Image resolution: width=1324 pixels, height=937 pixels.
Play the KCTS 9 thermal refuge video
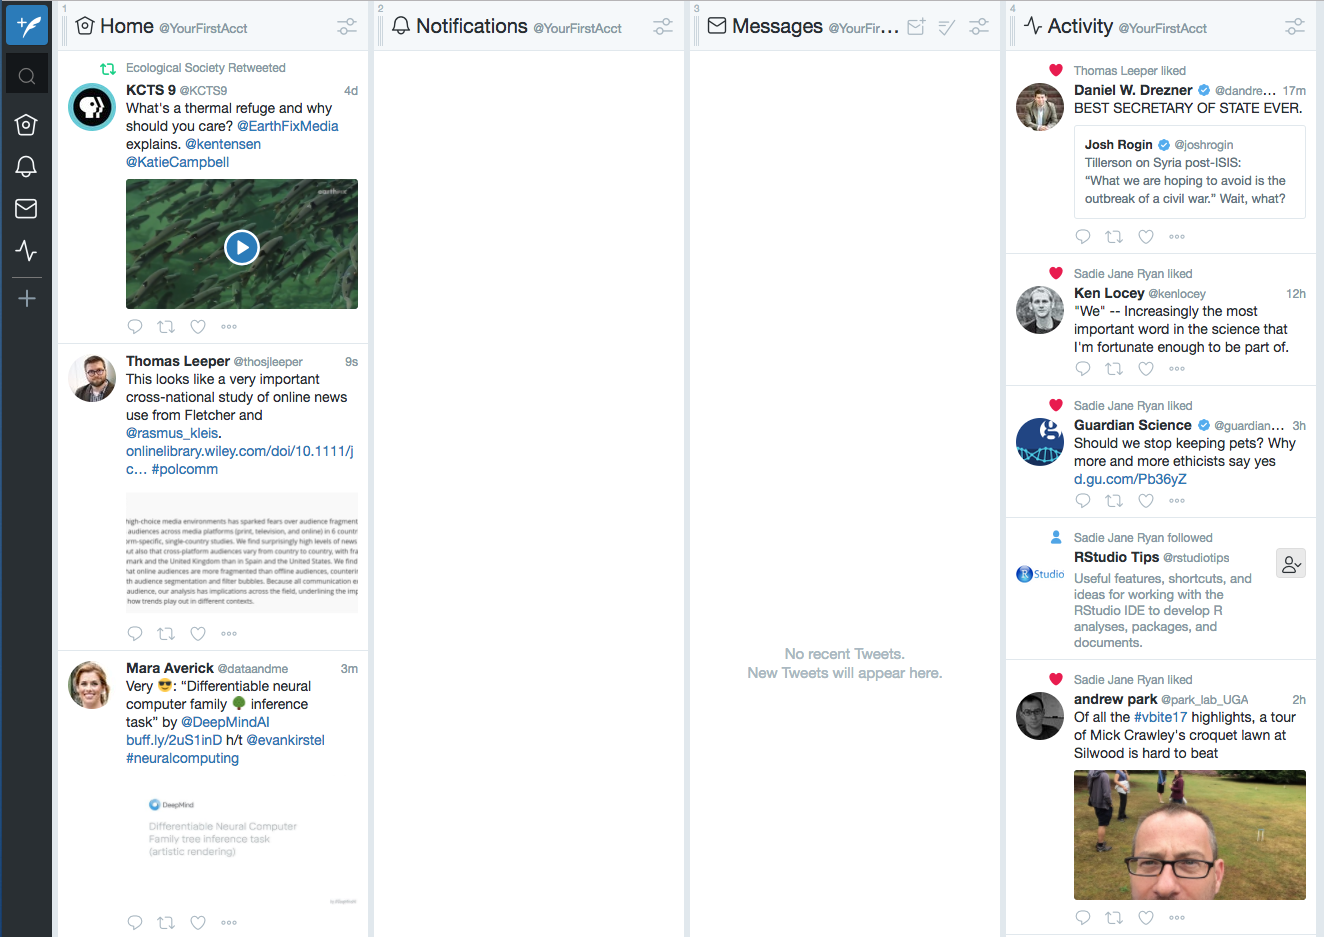click(x=241, y=247)
